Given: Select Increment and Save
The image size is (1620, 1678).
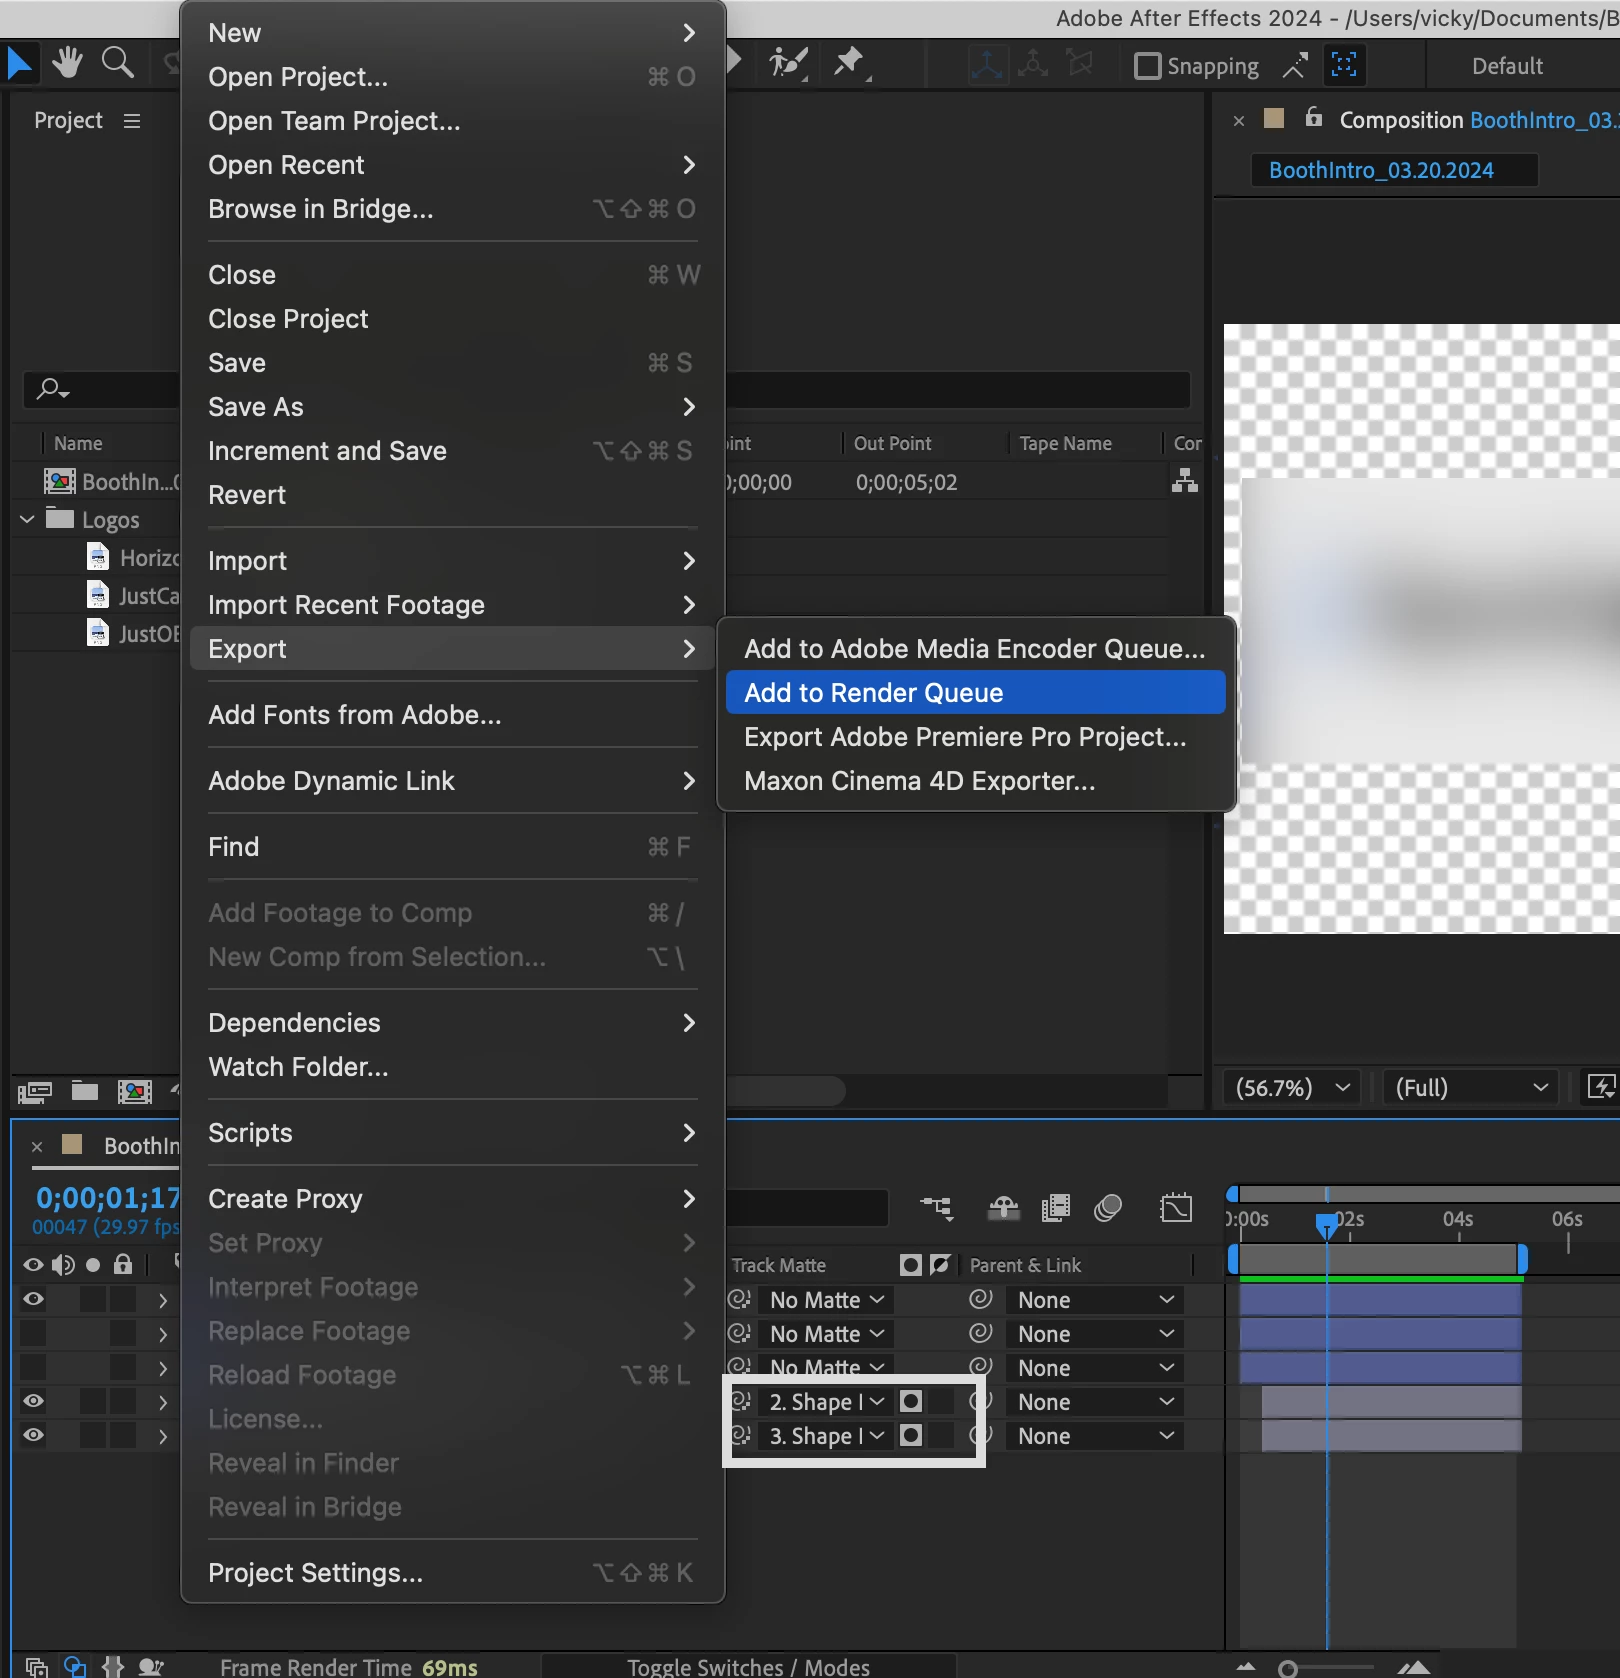Looking at the screenshot, I should point(452,450).
